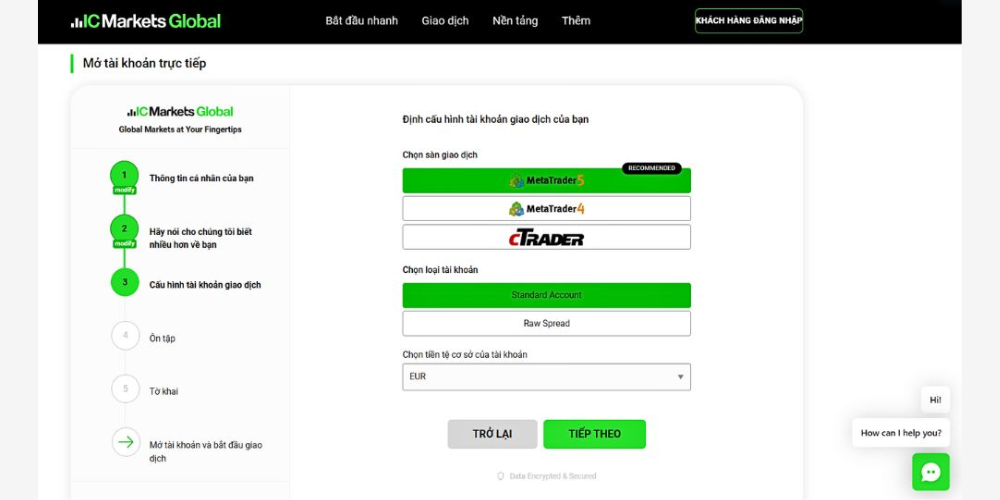Click step 4 circle for Ôn tập
This screenshot has width=1000, height=500.
(x=125, y=336)
